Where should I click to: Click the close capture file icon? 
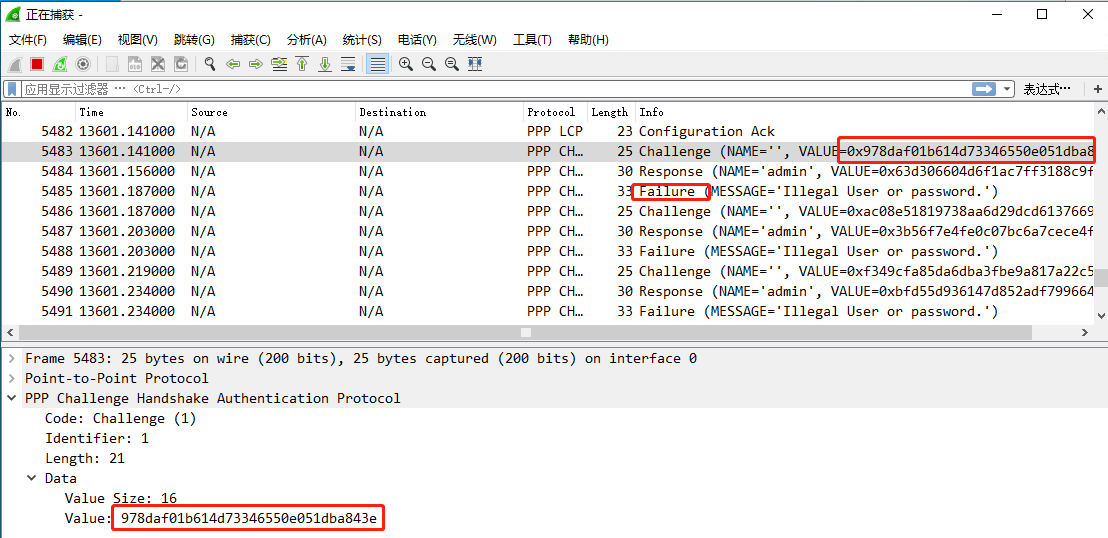pyautogui.click(x=158, y=64)
